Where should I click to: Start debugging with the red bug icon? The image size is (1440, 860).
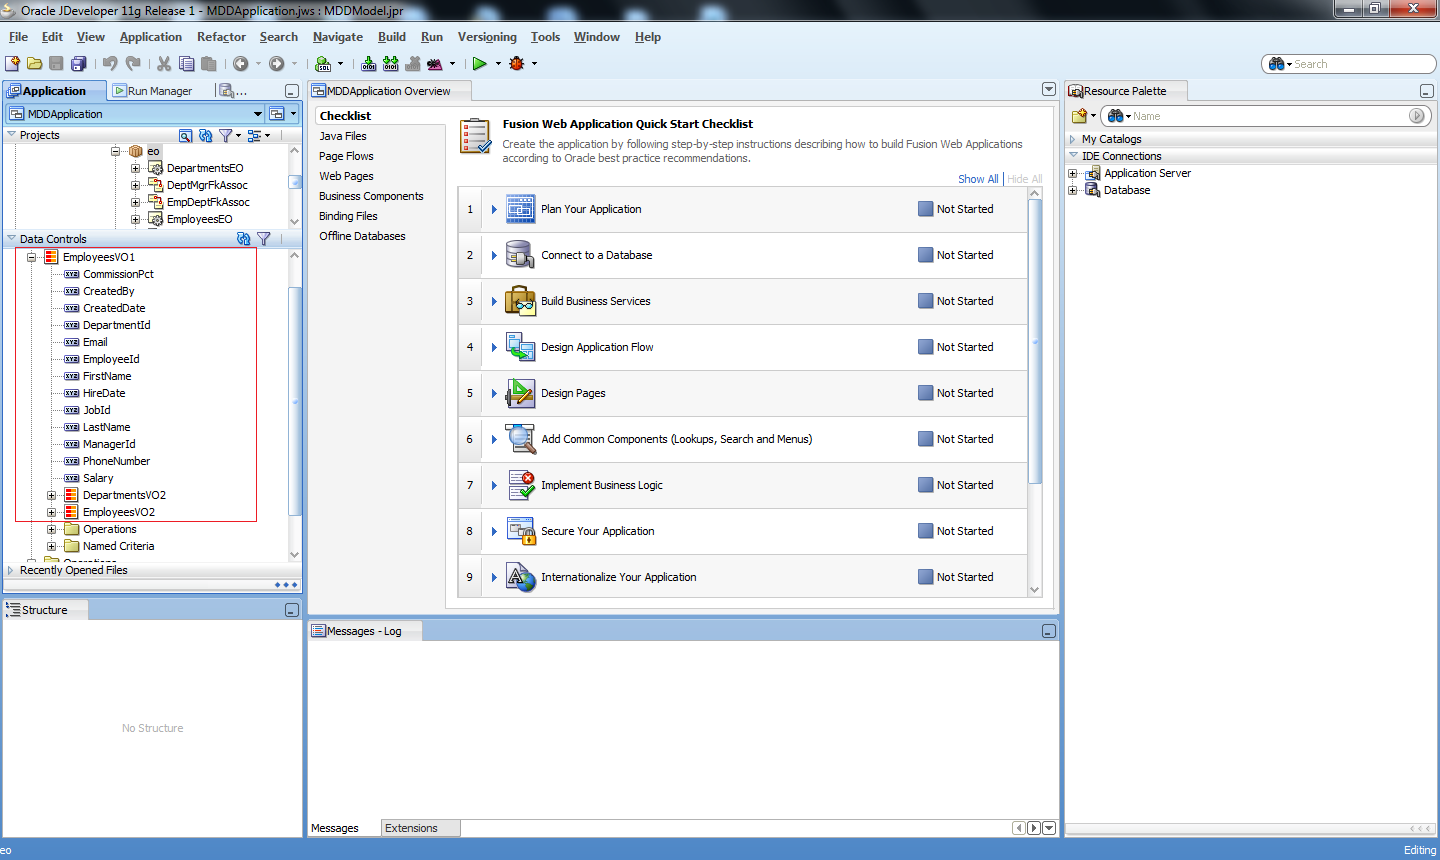[517, 63]
